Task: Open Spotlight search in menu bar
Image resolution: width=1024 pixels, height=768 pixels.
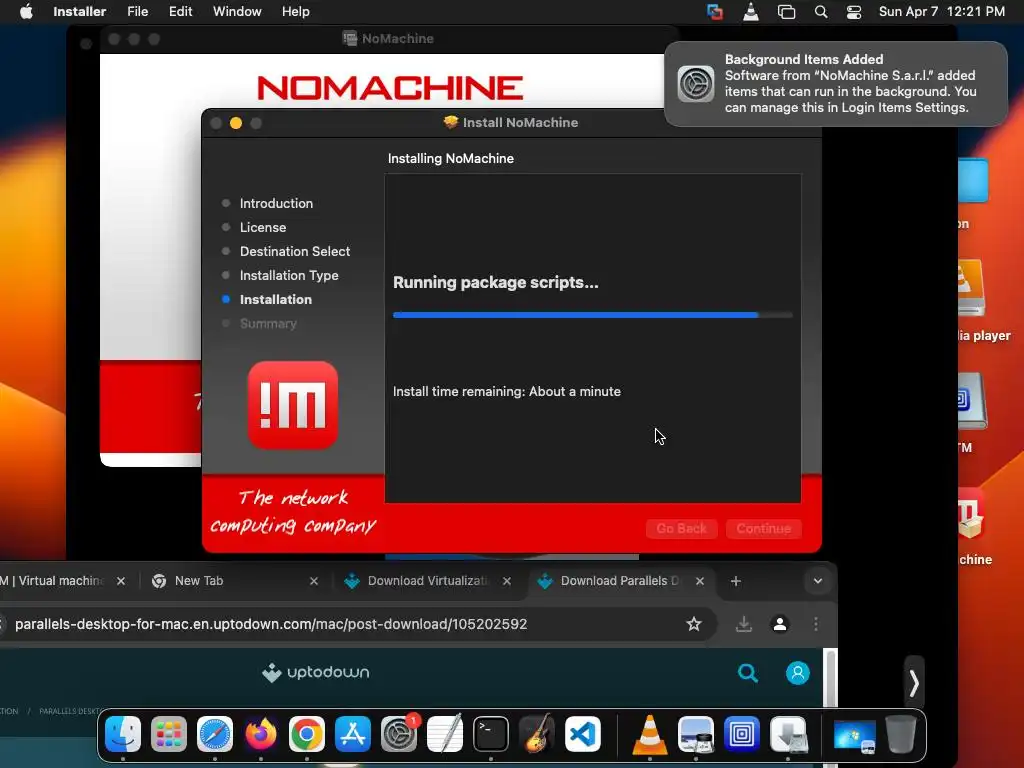Action: click(821, 12)
